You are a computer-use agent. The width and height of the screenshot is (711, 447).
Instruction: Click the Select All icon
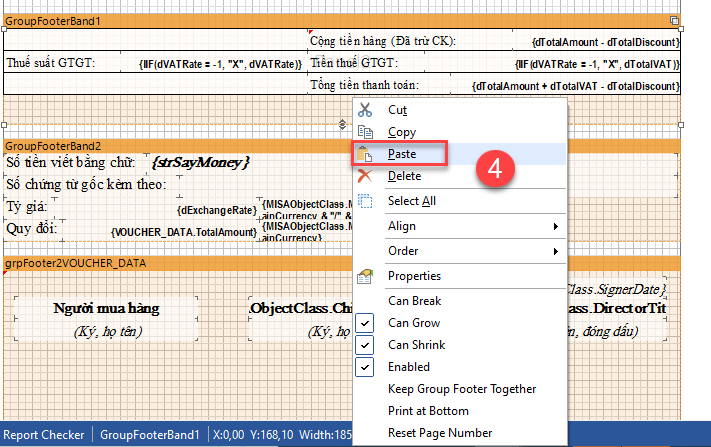365,201
